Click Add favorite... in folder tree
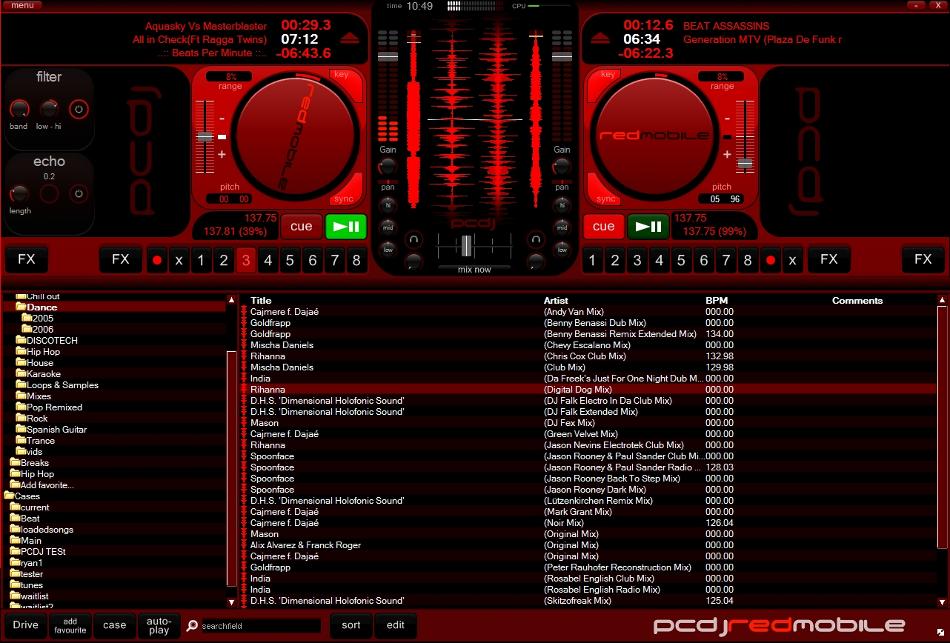 click(42, 485)
